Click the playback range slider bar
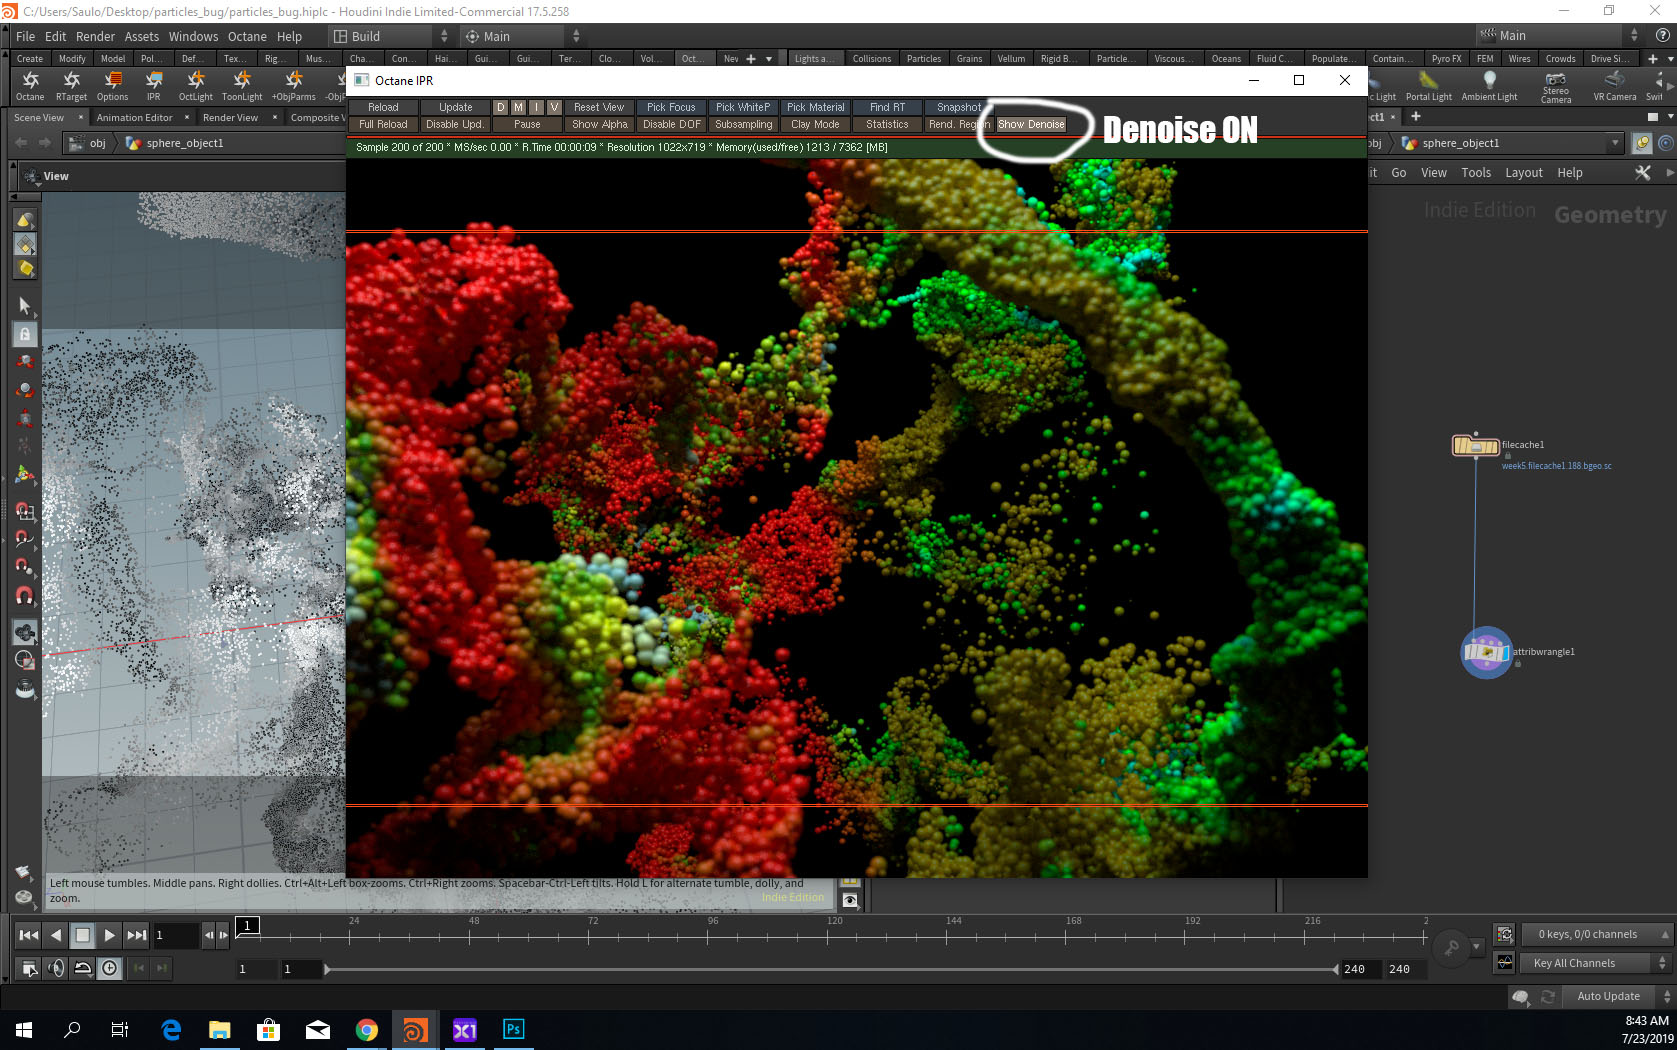 (830, 969)
